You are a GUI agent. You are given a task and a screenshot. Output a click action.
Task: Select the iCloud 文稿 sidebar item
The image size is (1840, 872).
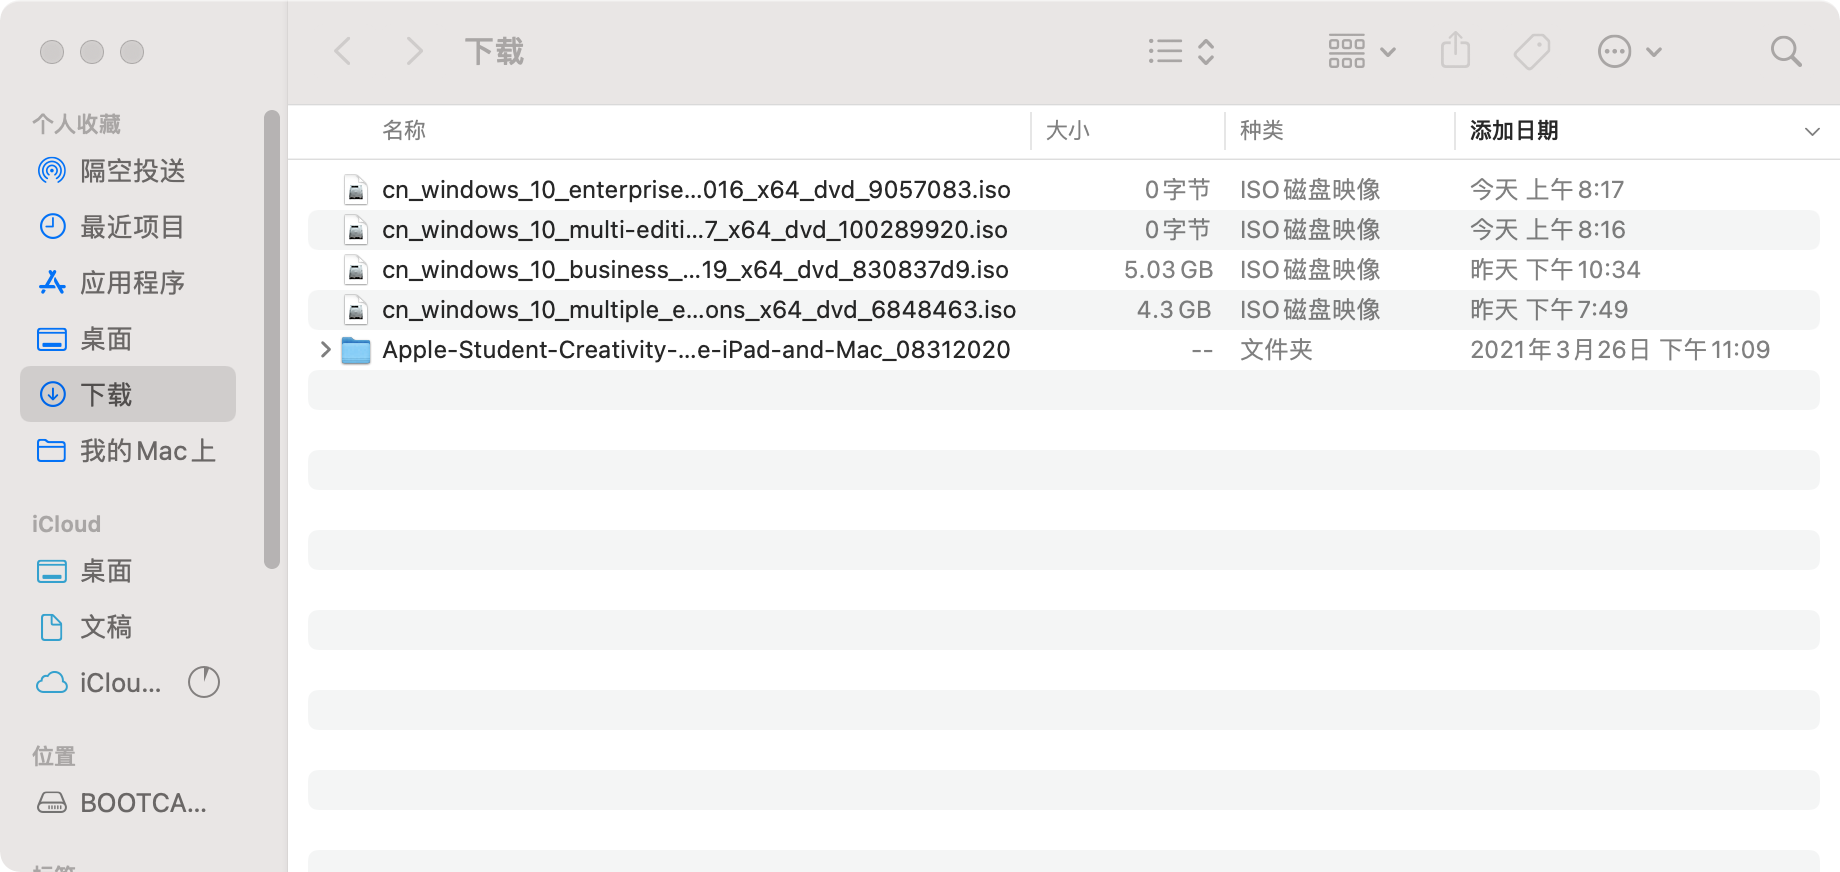106,627
